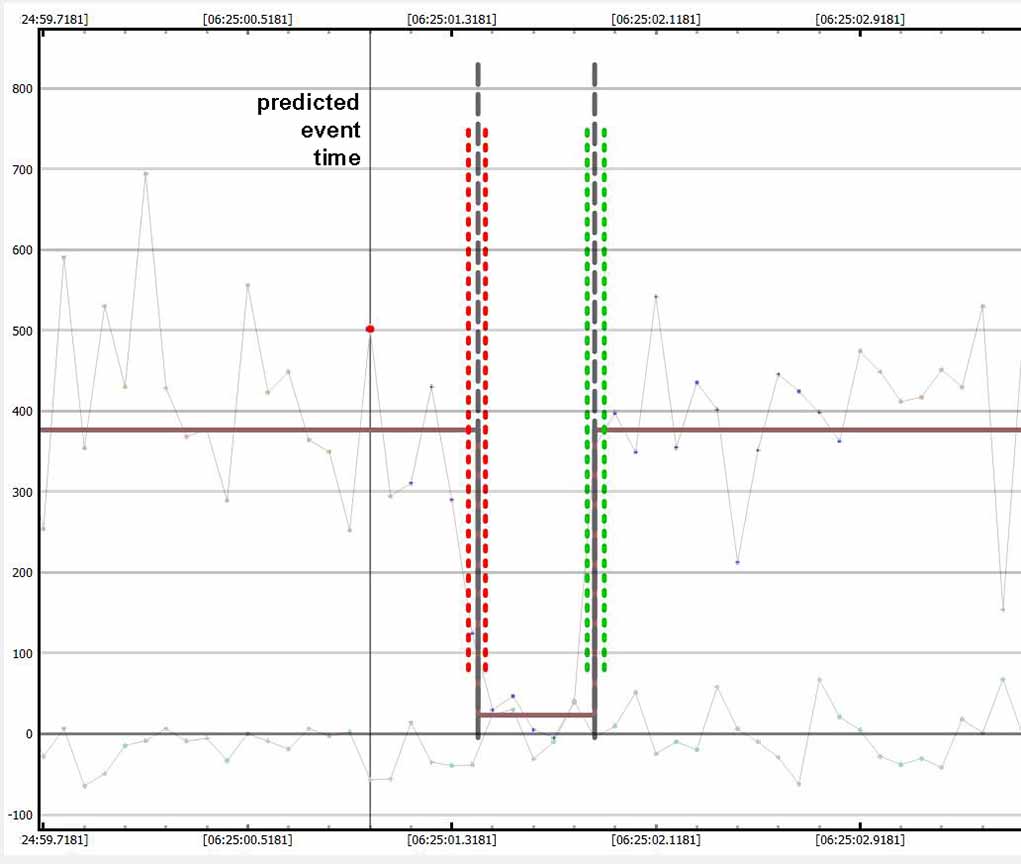The width and height of the screenshot is (1021, 864).
Task: Click the 'predicted event time' text label
Action: [x=308, y=130]
